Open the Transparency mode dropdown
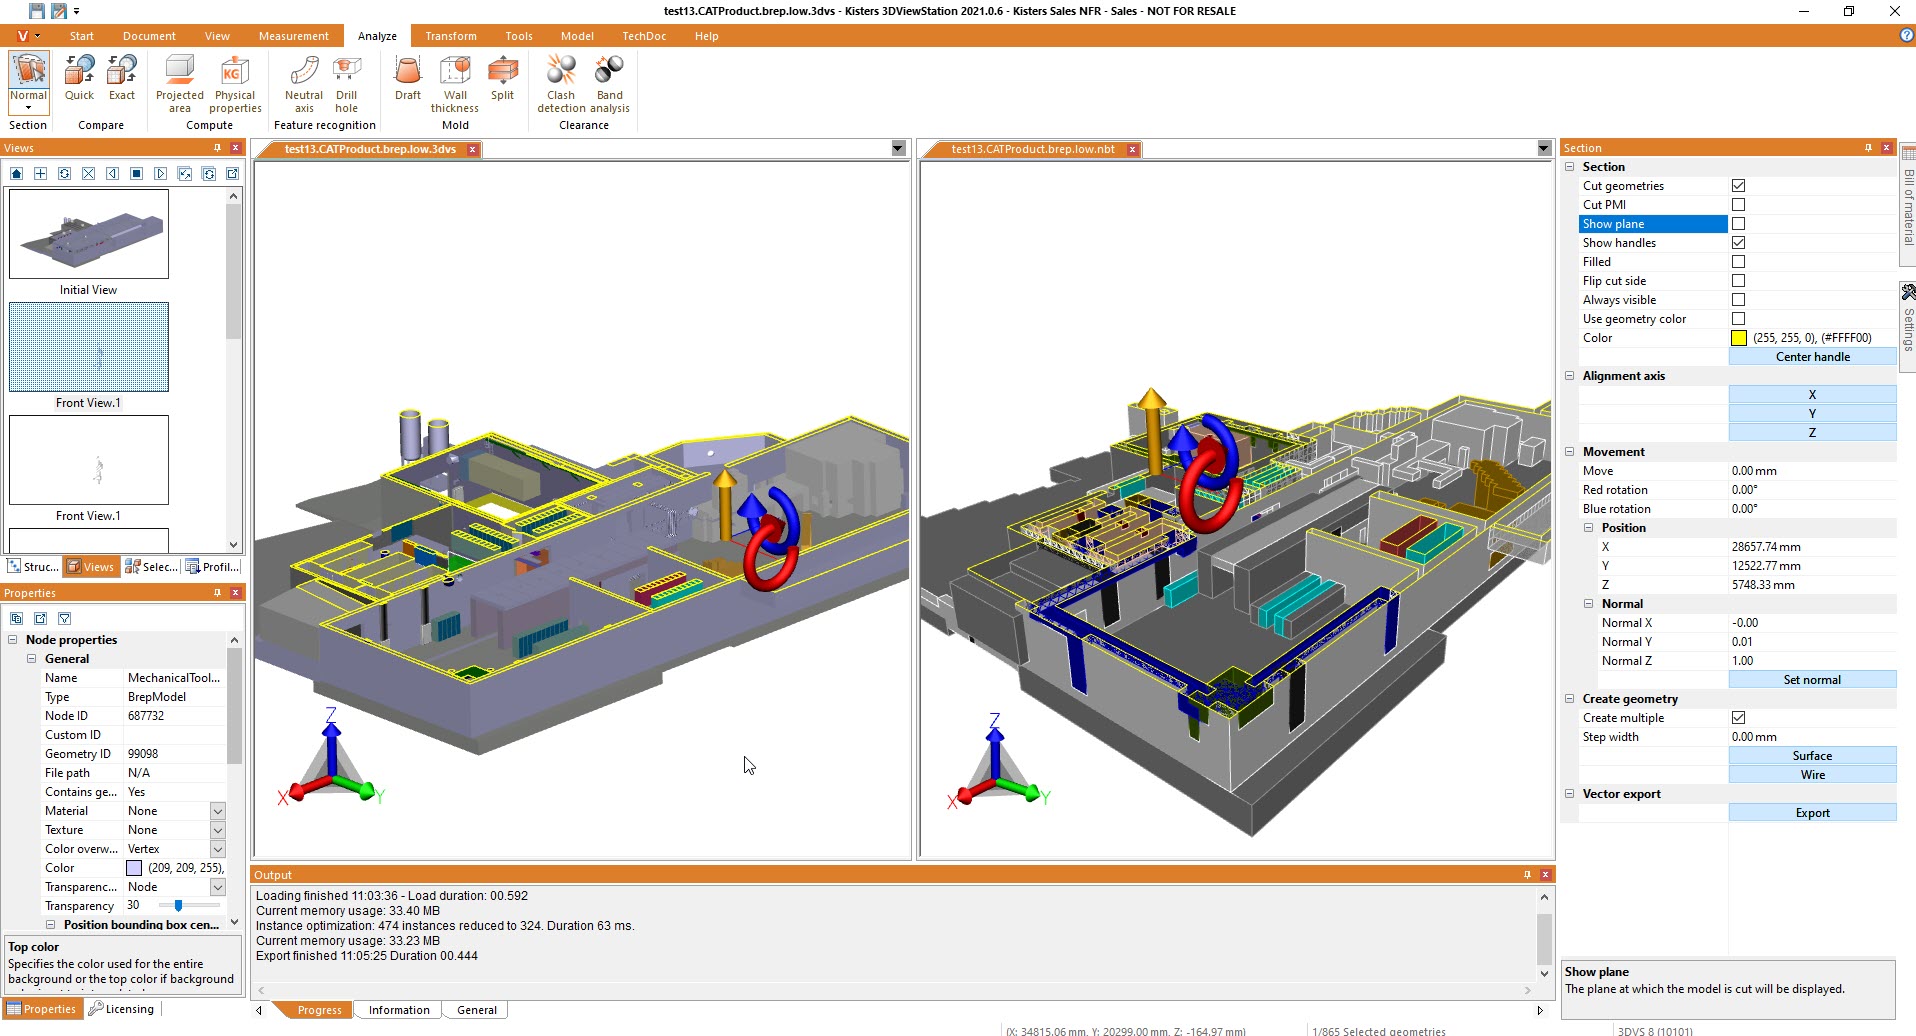The image size is (1916, 1036). pos(217,887)
